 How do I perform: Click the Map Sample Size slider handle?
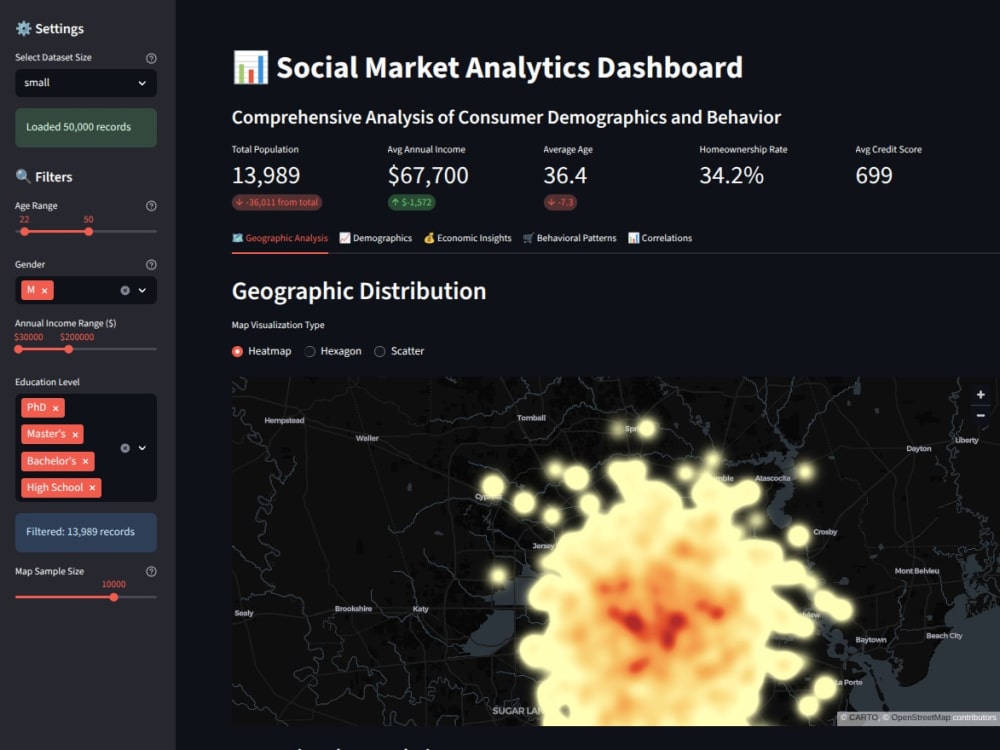[114, 598]
